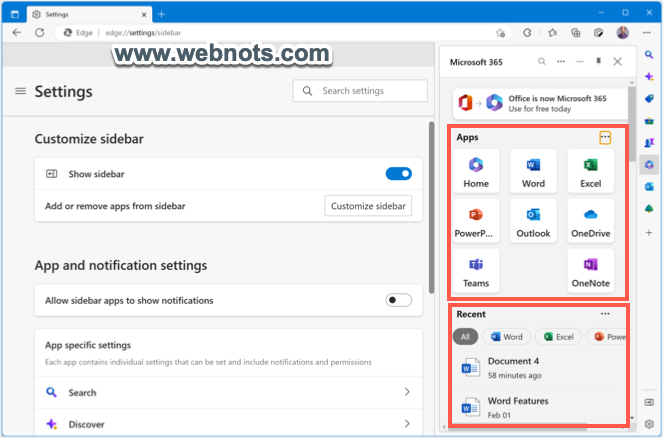Open the Apps section more options menu
The image size is (663, 438).
[x=605, y=137]
